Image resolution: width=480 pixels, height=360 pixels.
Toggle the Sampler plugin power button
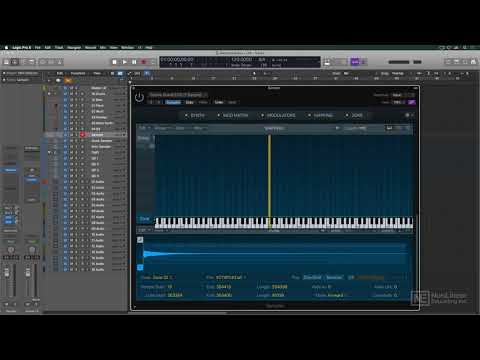[x=139, y=97]
